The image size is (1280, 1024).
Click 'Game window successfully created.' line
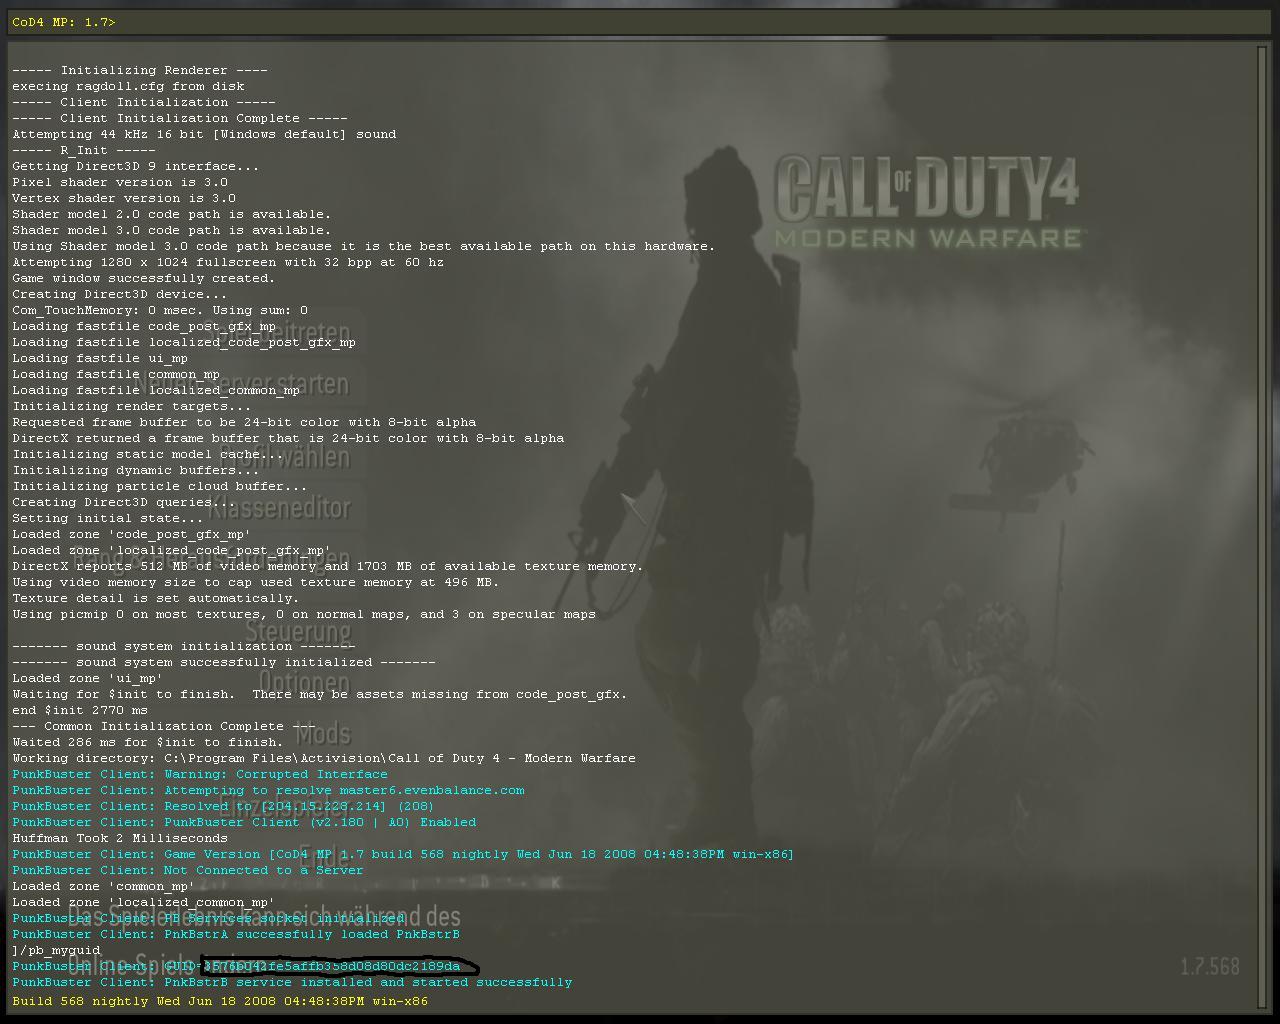coord(144,278)
